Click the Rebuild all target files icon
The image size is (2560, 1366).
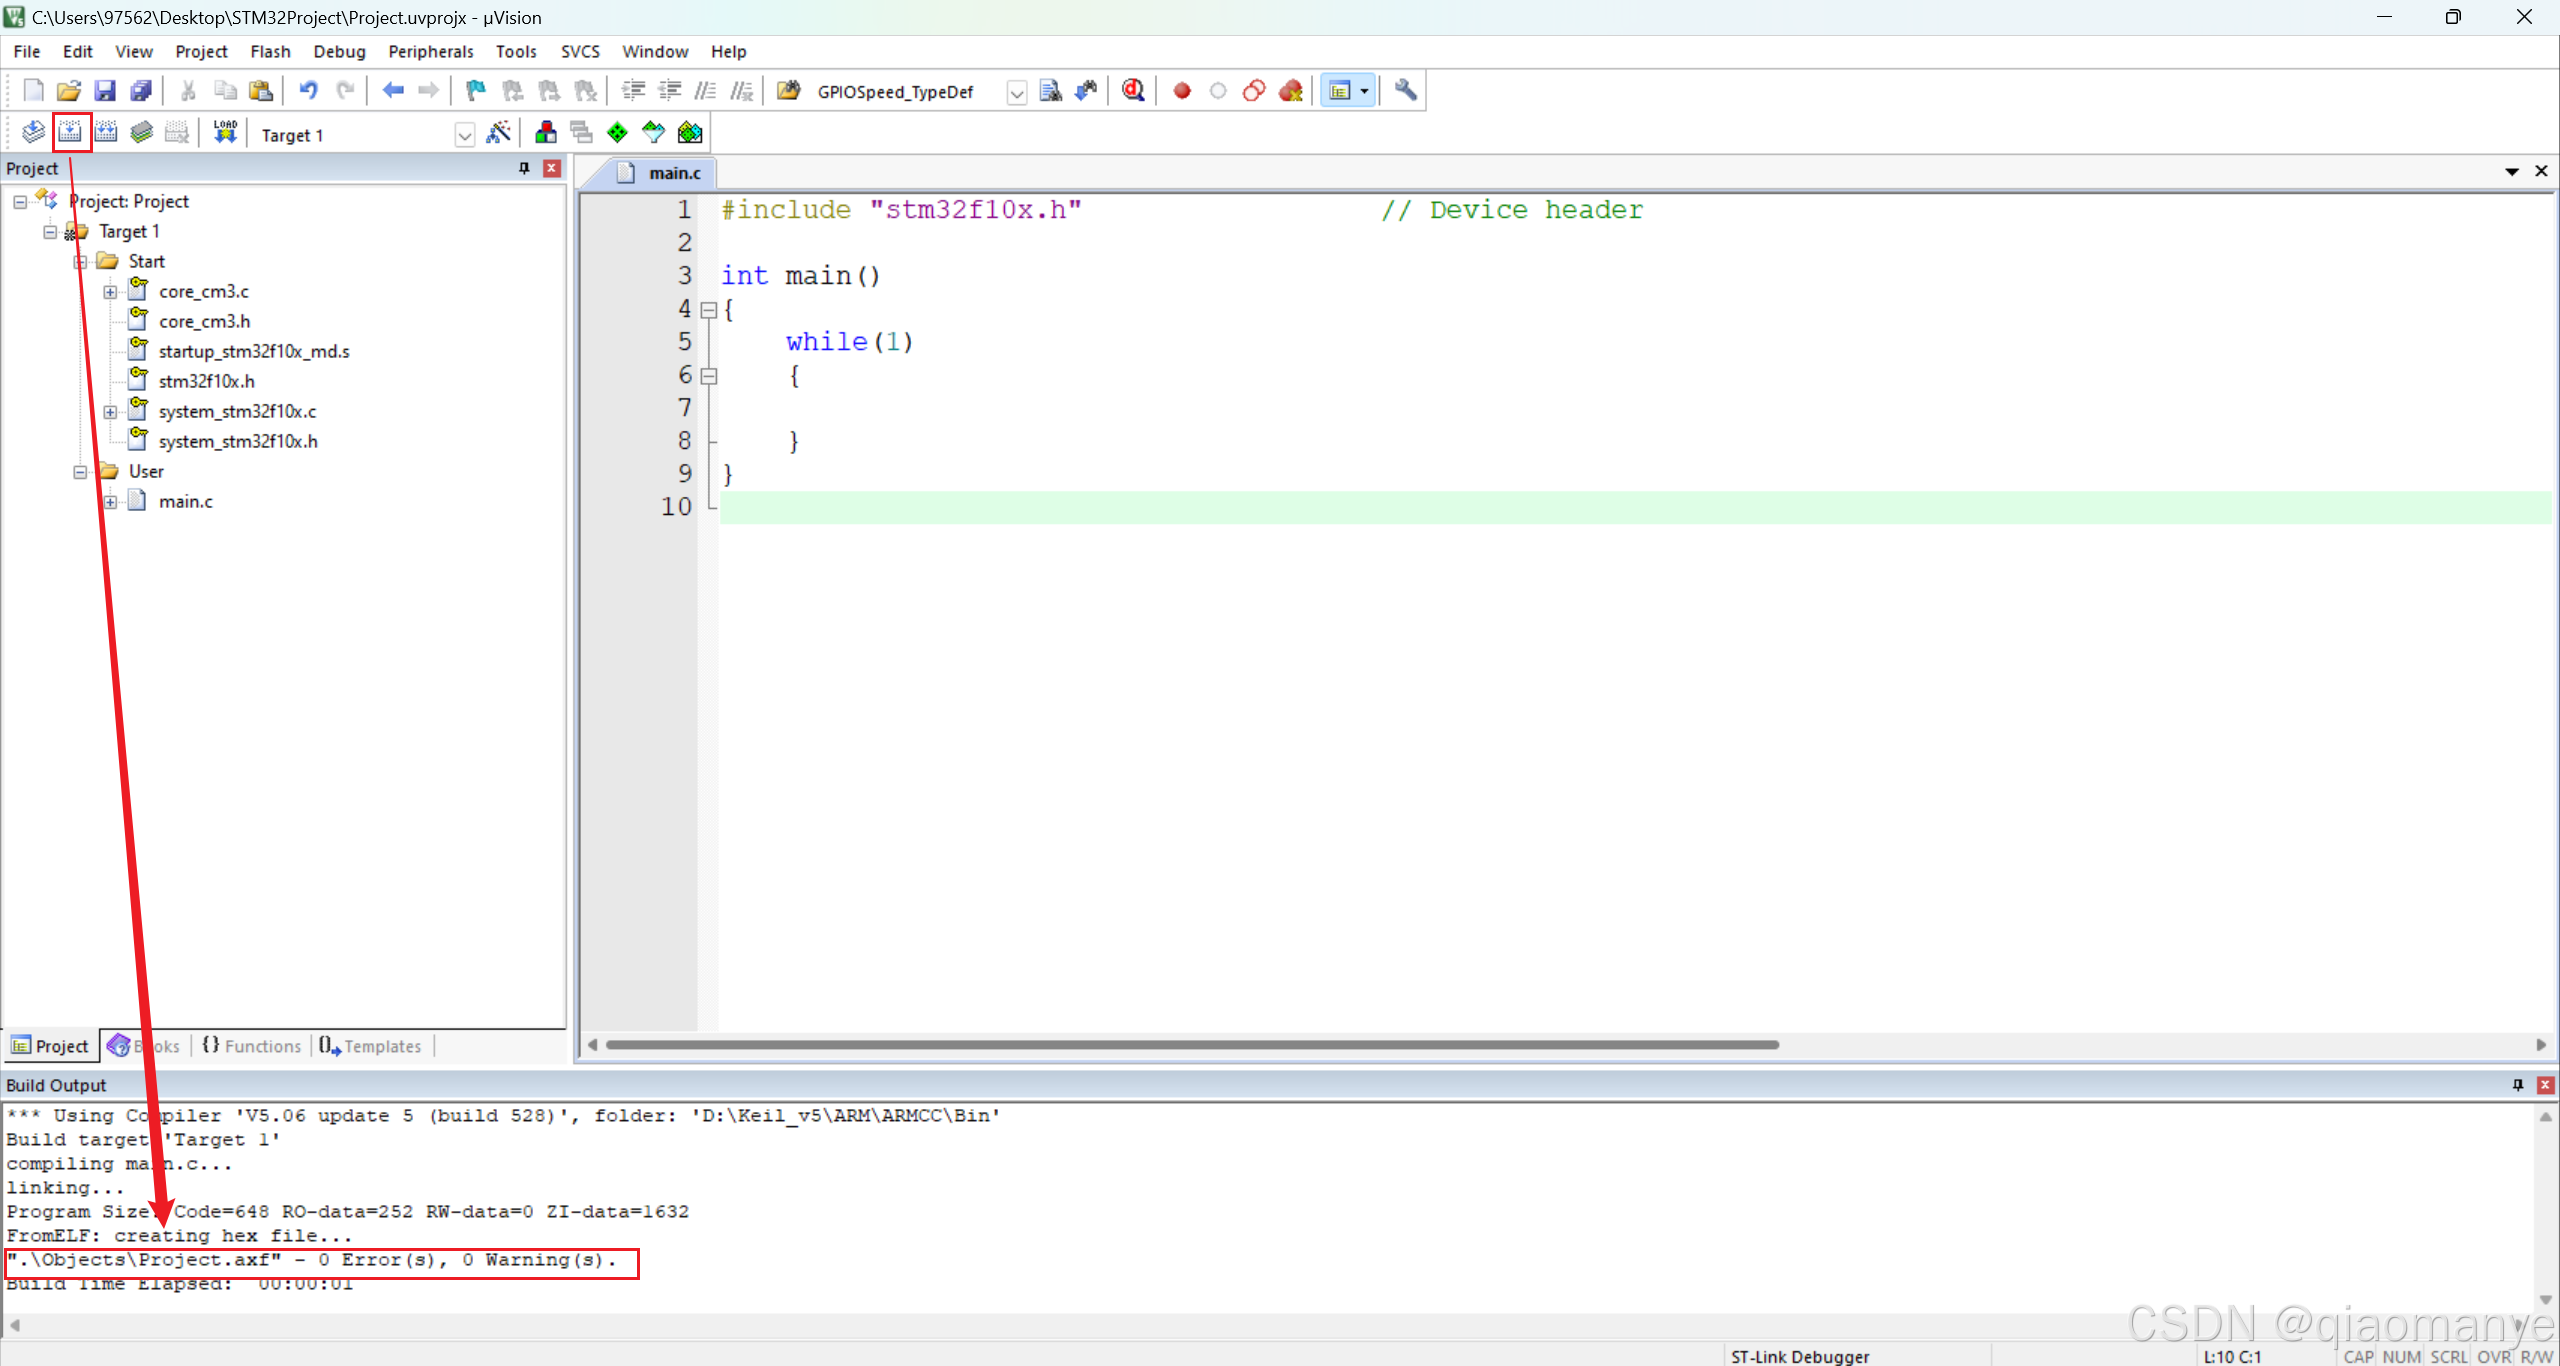(x=106, y=133)
